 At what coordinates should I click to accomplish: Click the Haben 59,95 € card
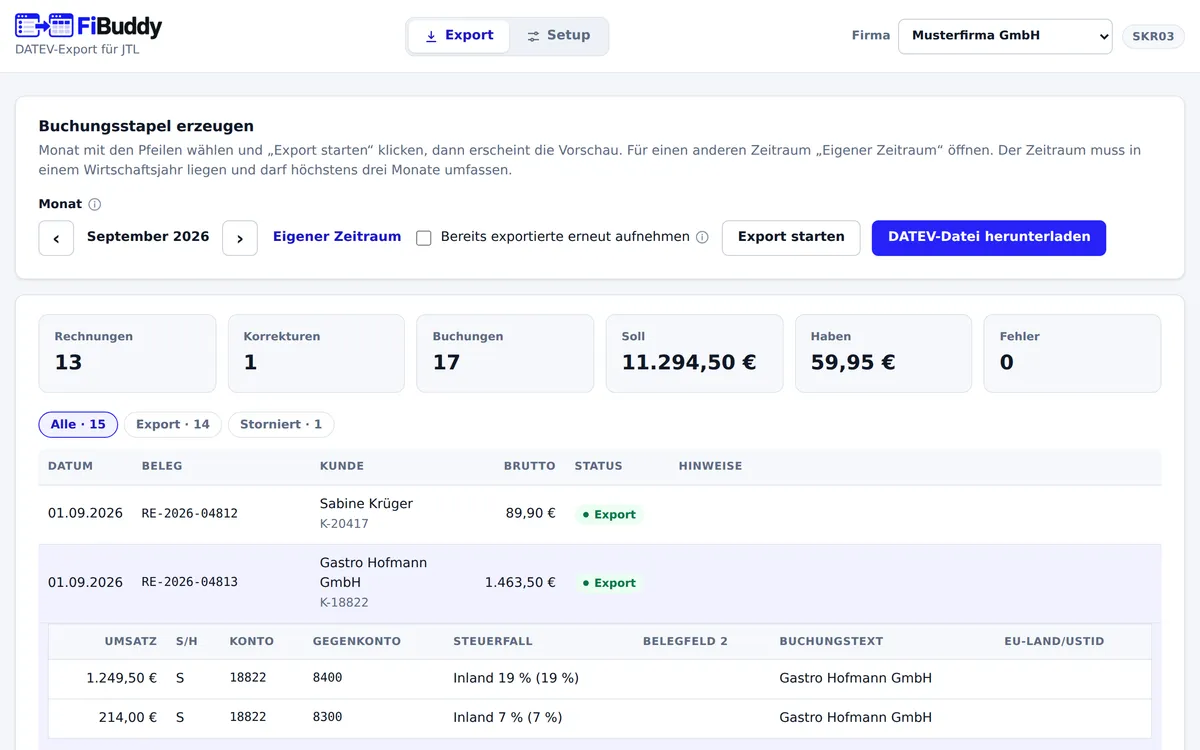[883, 354]
